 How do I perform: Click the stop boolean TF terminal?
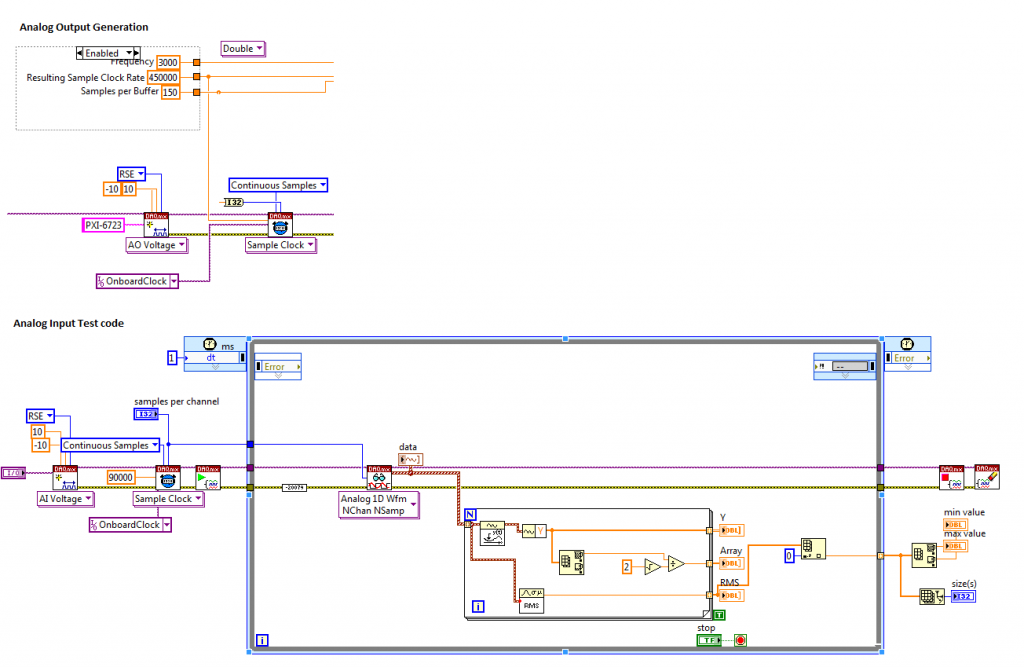click(710, 640)
